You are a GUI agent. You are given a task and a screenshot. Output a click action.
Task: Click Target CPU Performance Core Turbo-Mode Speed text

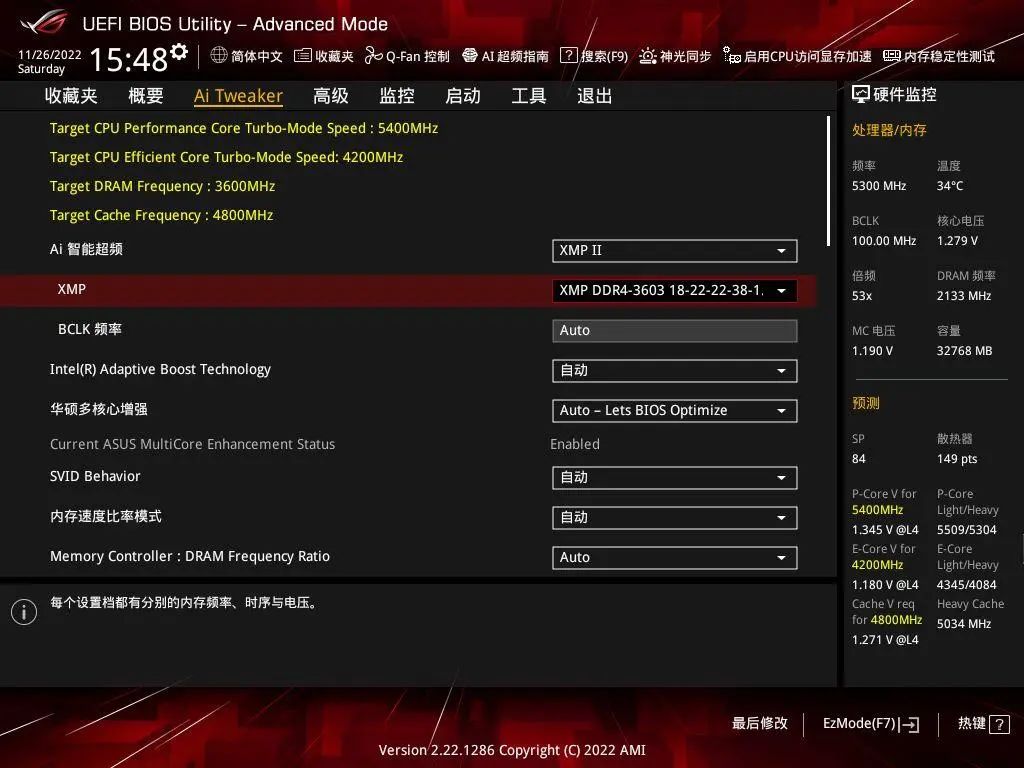click(244, 128)
